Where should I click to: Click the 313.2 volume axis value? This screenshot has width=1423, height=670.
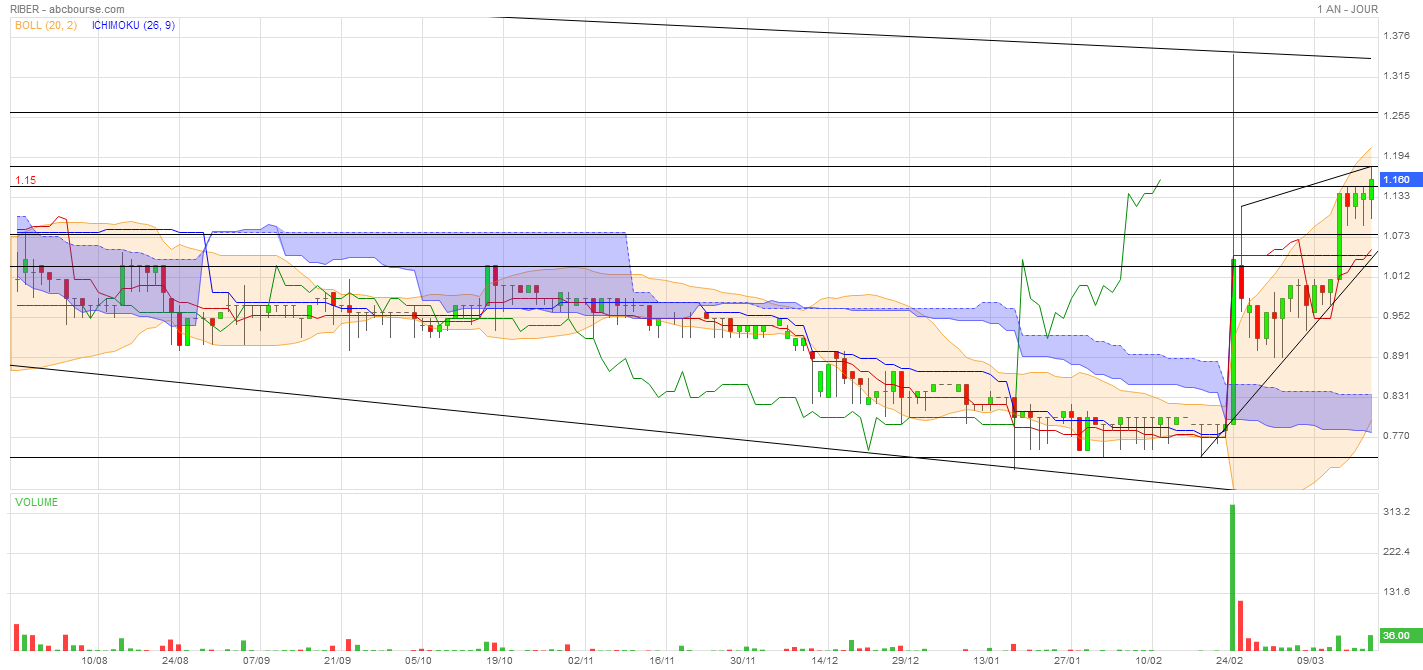pos(1395,512)
